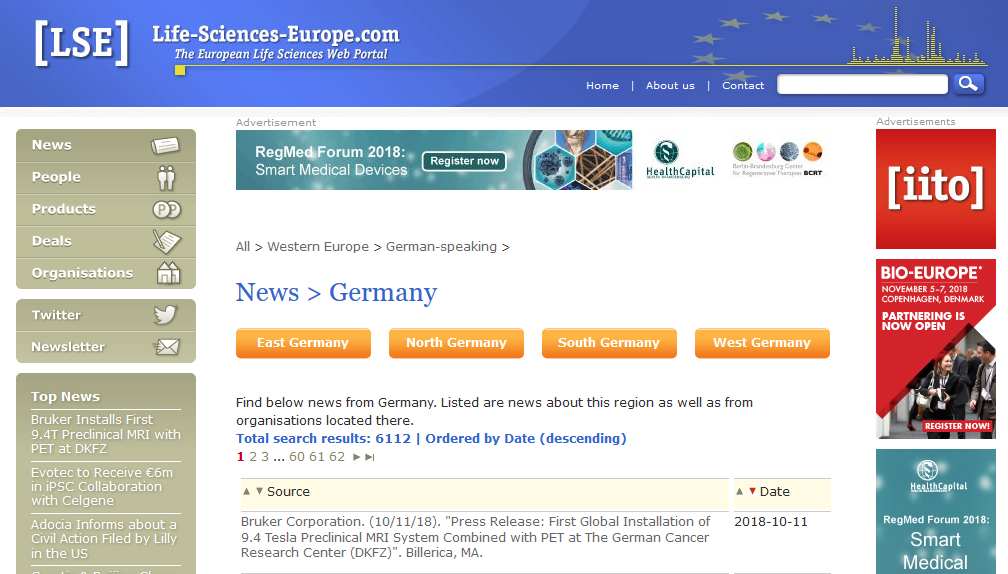Click the LSE logo in header

(82, 43)
